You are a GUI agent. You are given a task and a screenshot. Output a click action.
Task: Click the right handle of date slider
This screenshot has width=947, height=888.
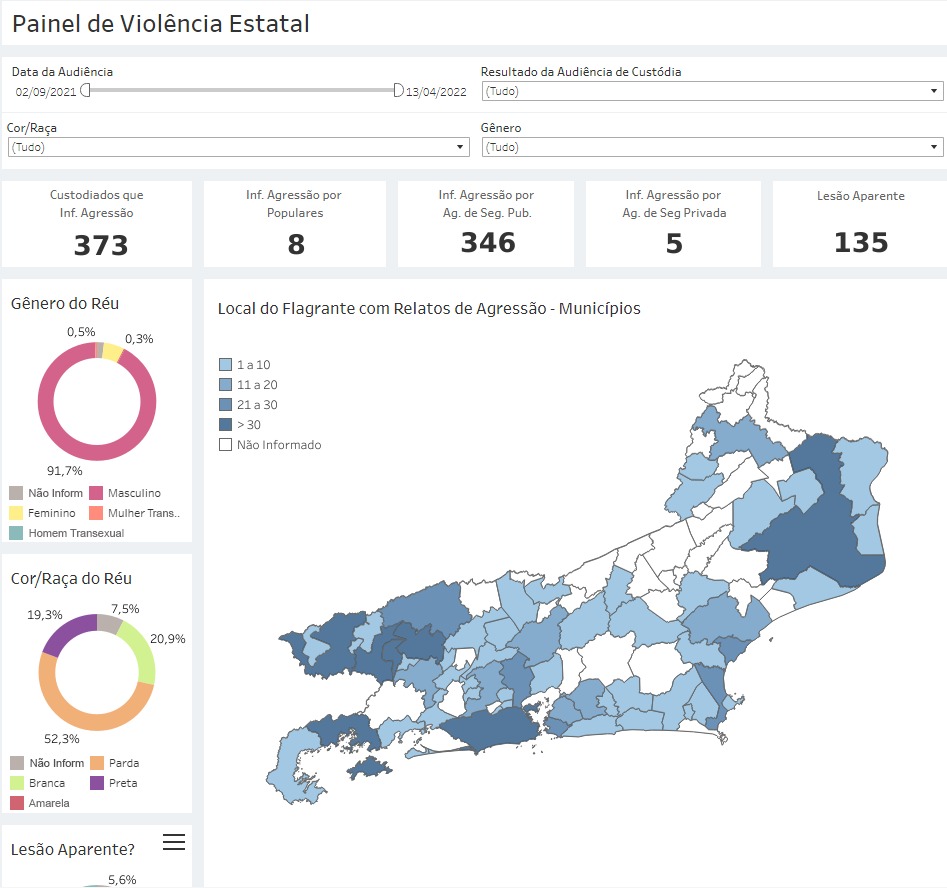tap(398, 91)
